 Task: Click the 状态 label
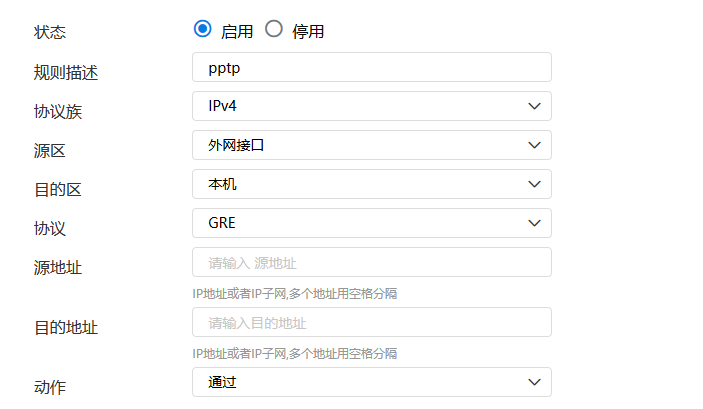point(50,32)
